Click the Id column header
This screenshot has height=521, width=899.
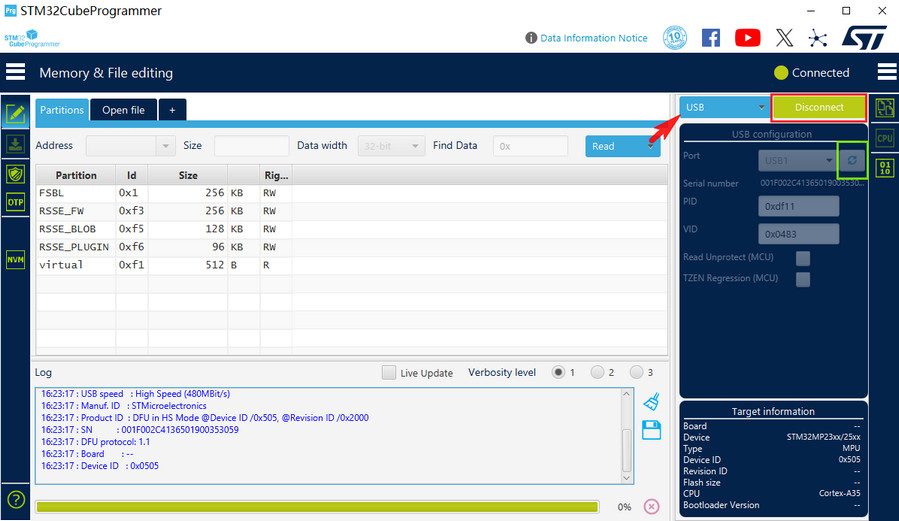131,175
